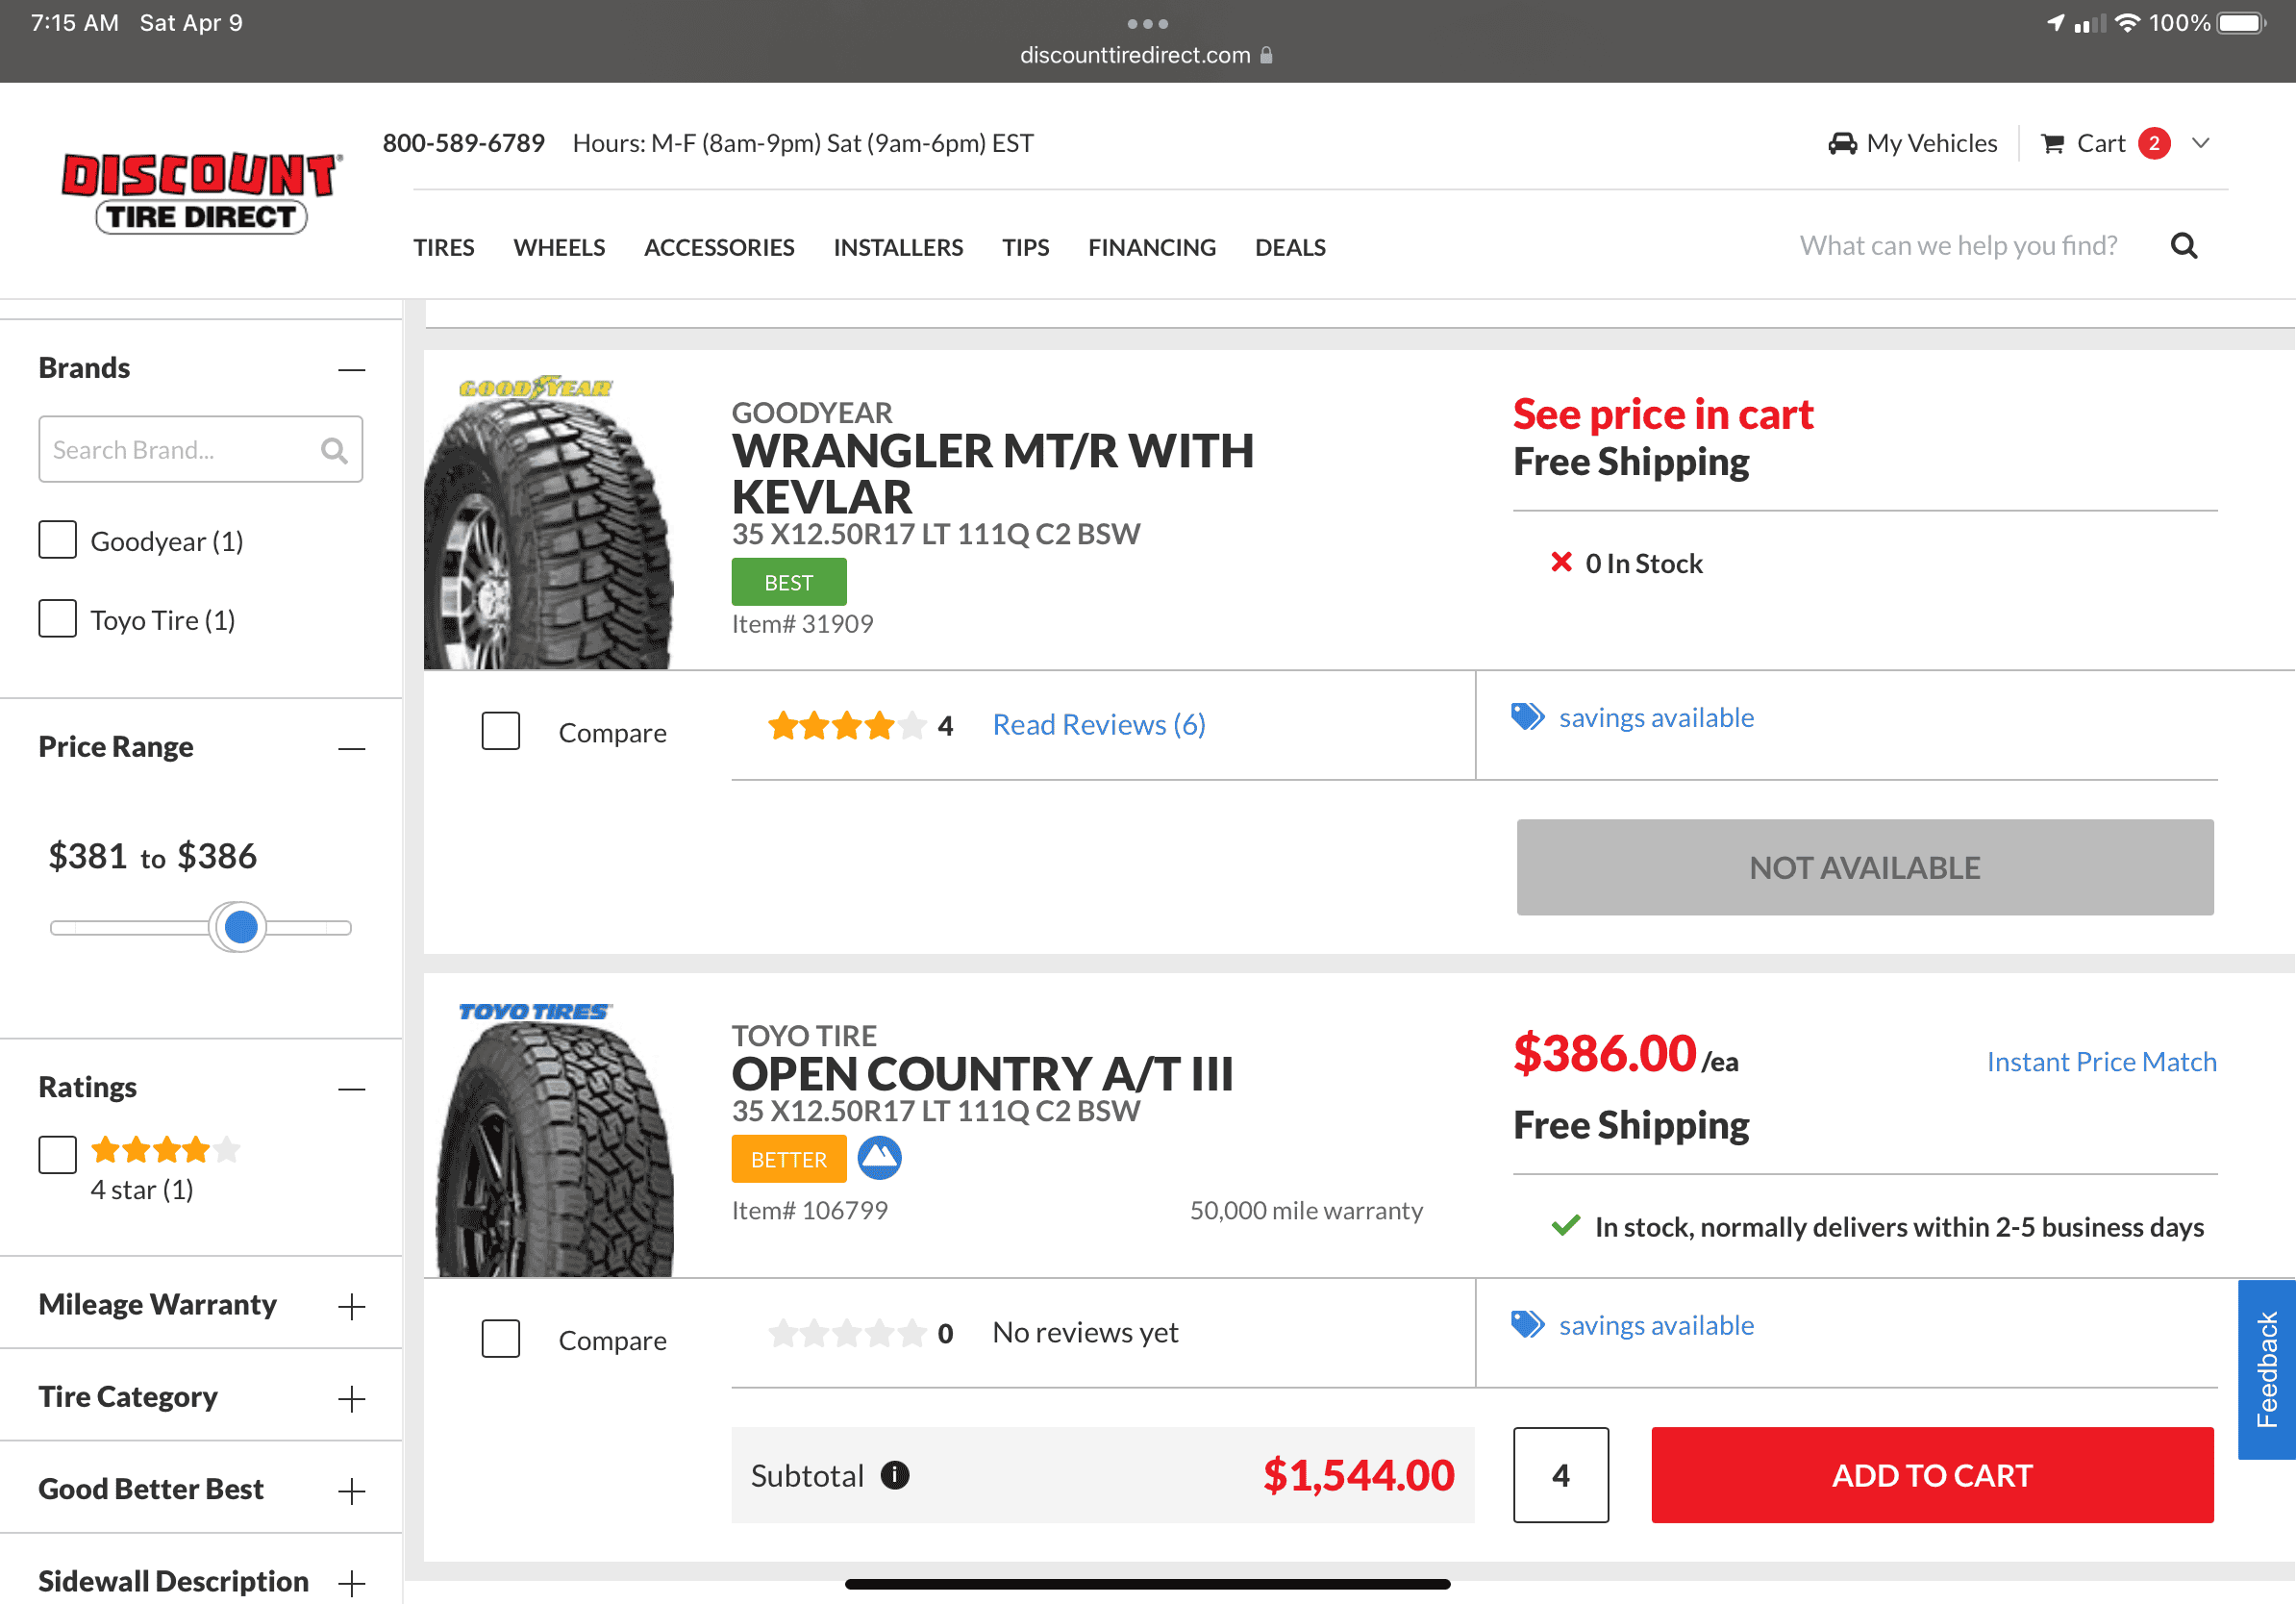The height and width of the screenshot is (1604, 2296).
Task: Click the Toyo Open Country star rating
Action: coord(846,1333)
